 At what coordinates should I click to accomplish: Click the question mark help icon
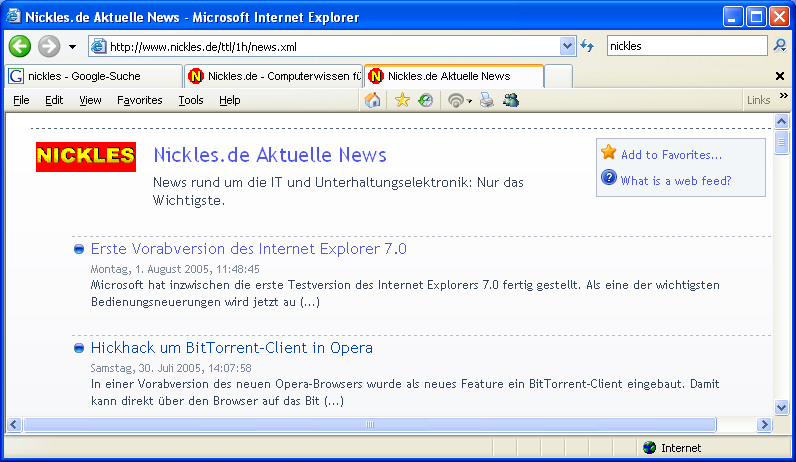coord(608,178)
